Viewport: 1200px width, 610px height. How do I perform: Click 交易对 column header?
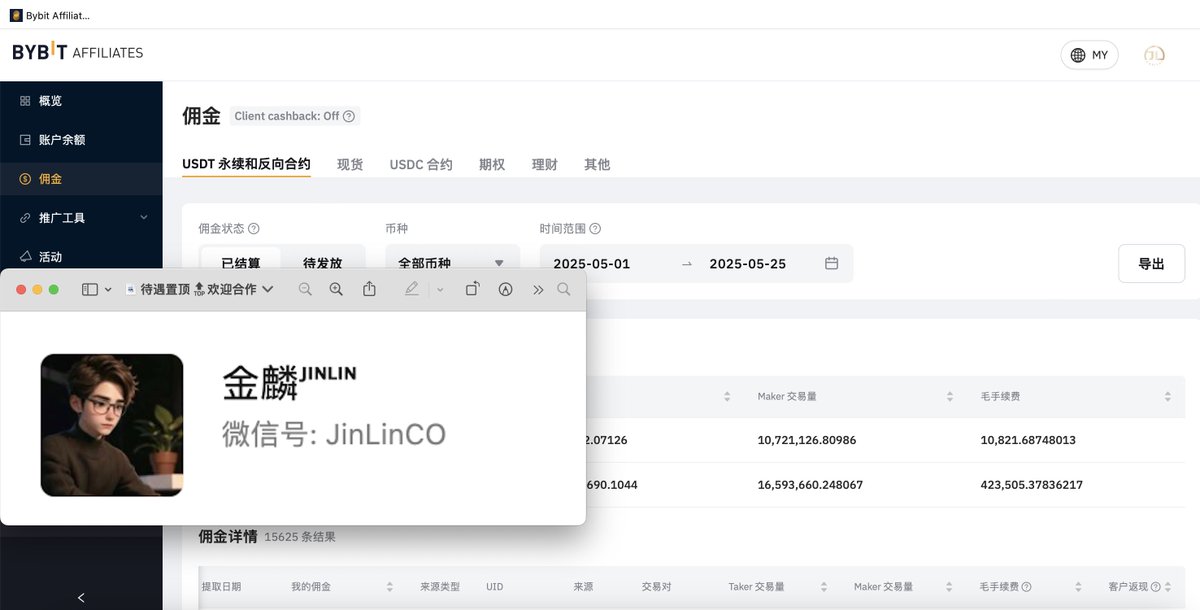(x=656, y=587)
